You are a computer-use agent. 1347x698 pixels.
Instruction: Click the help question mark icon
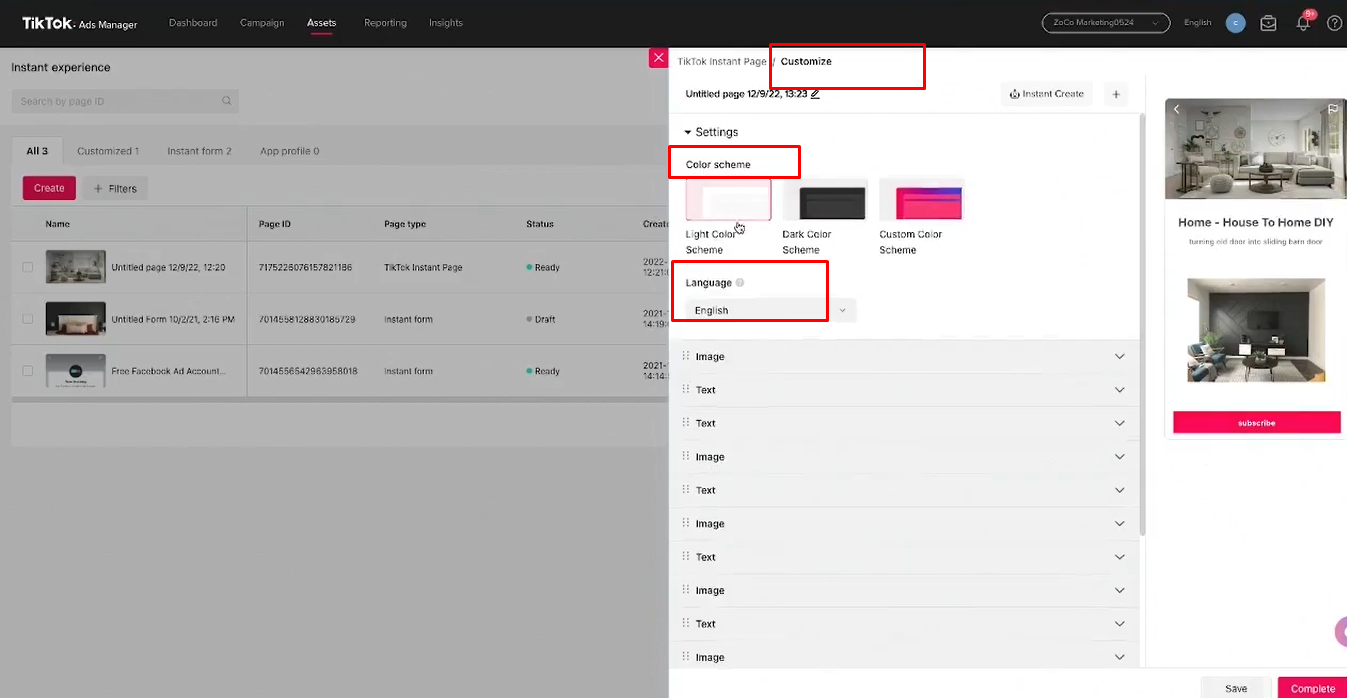[x=1335, y=23]
